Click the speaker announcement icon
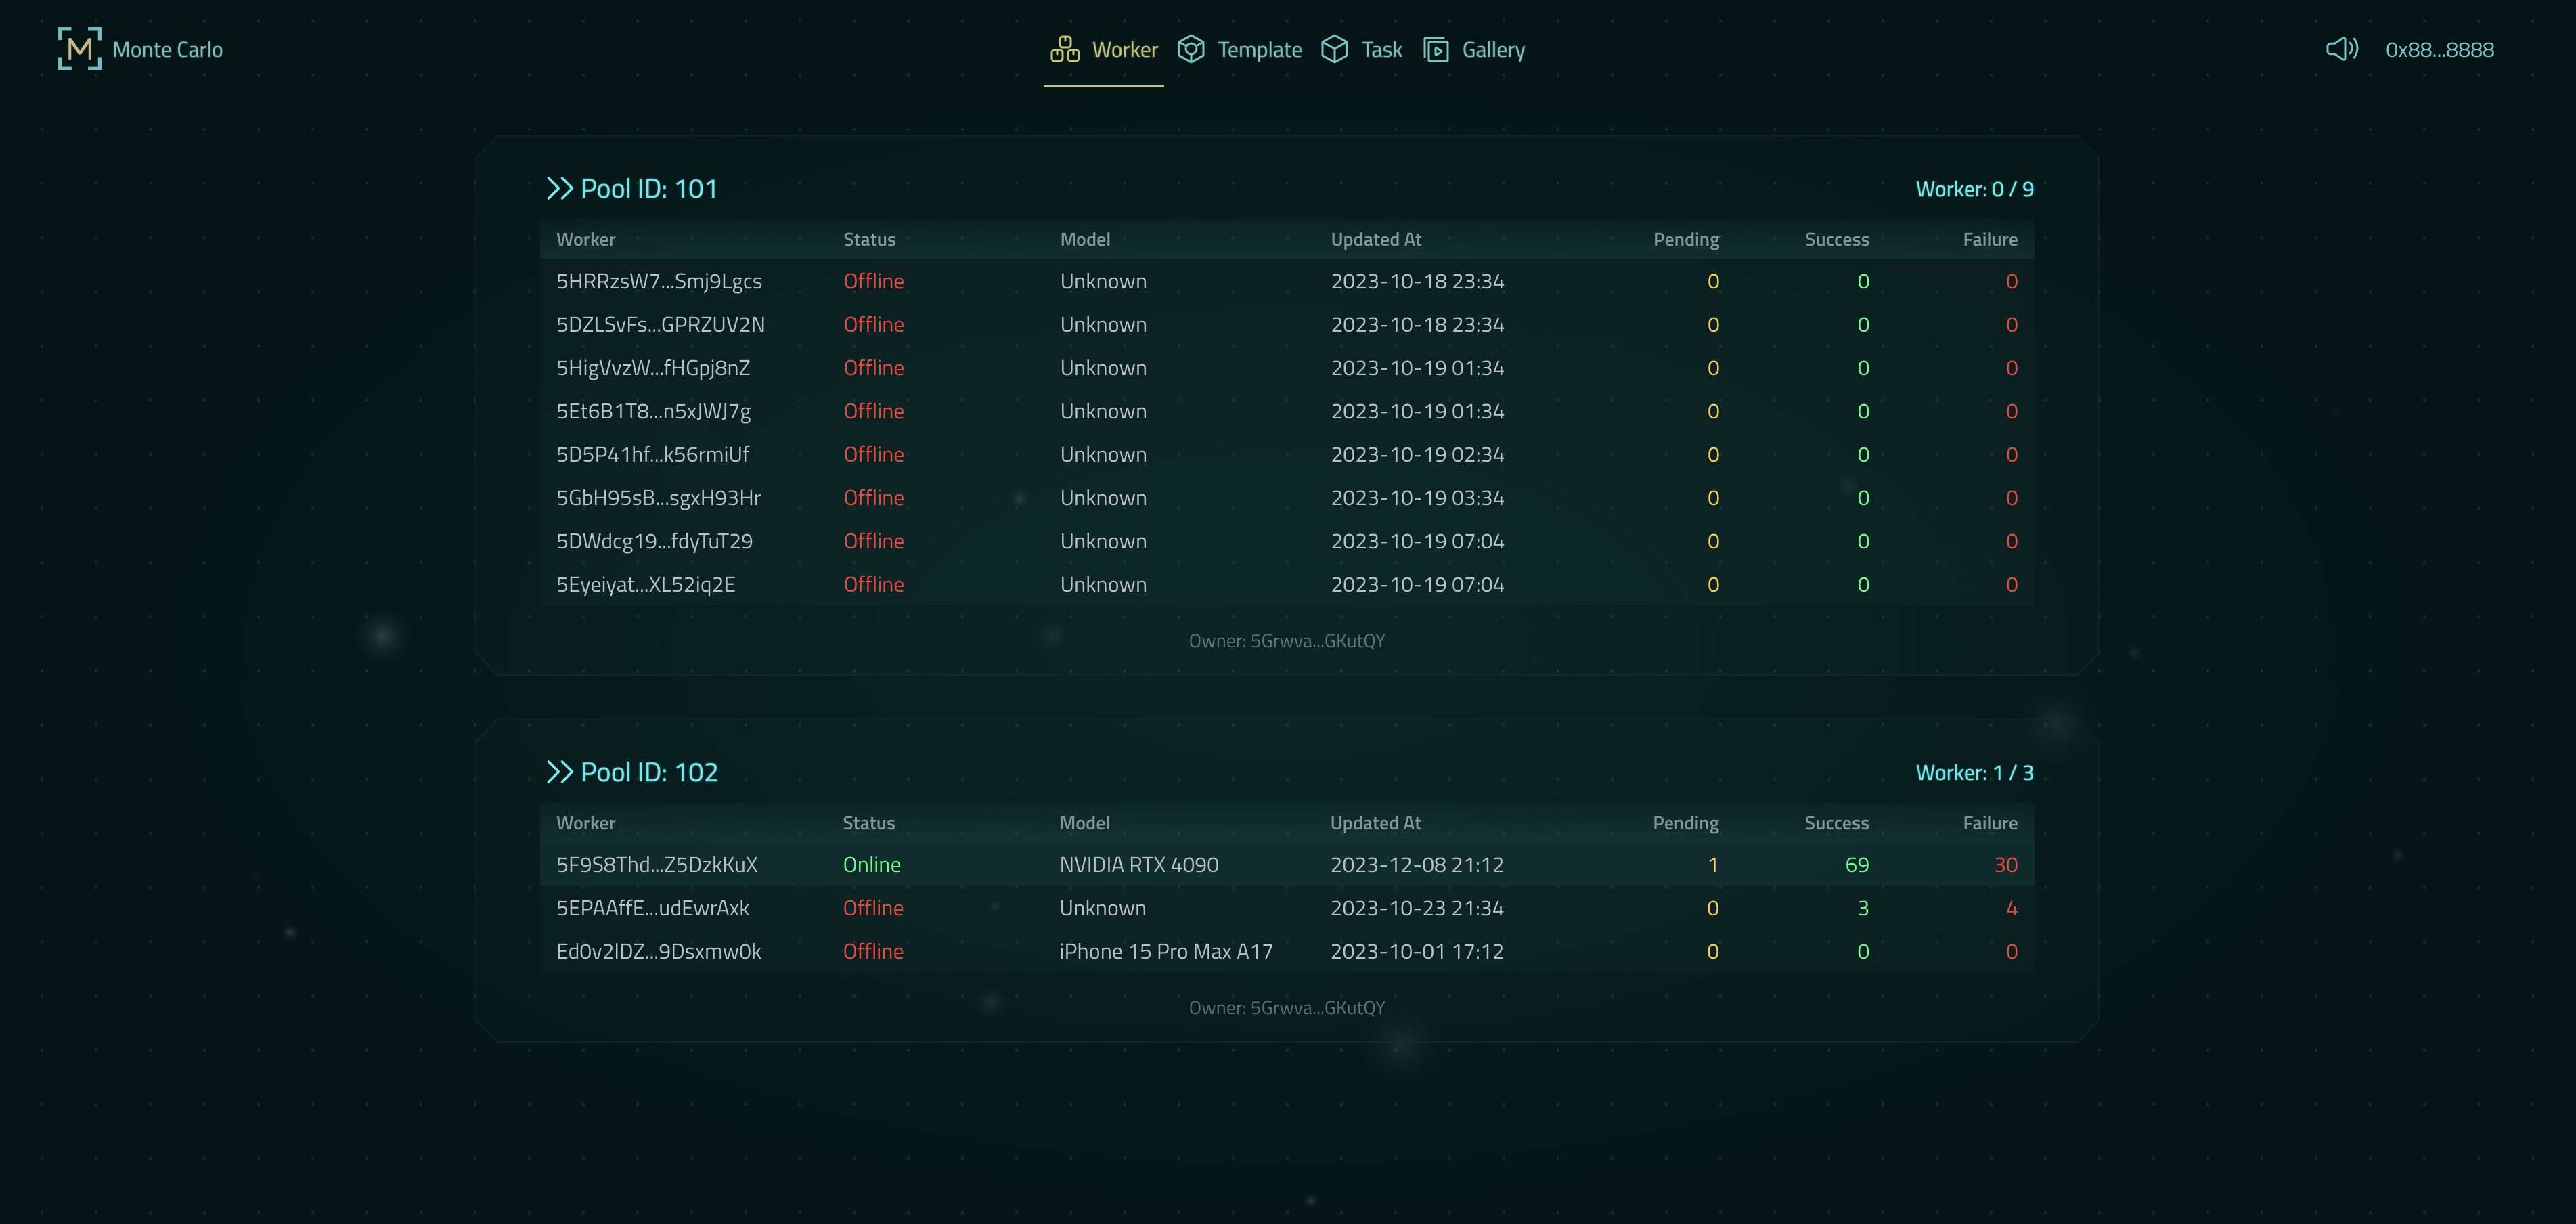 tap(2341, 49)
